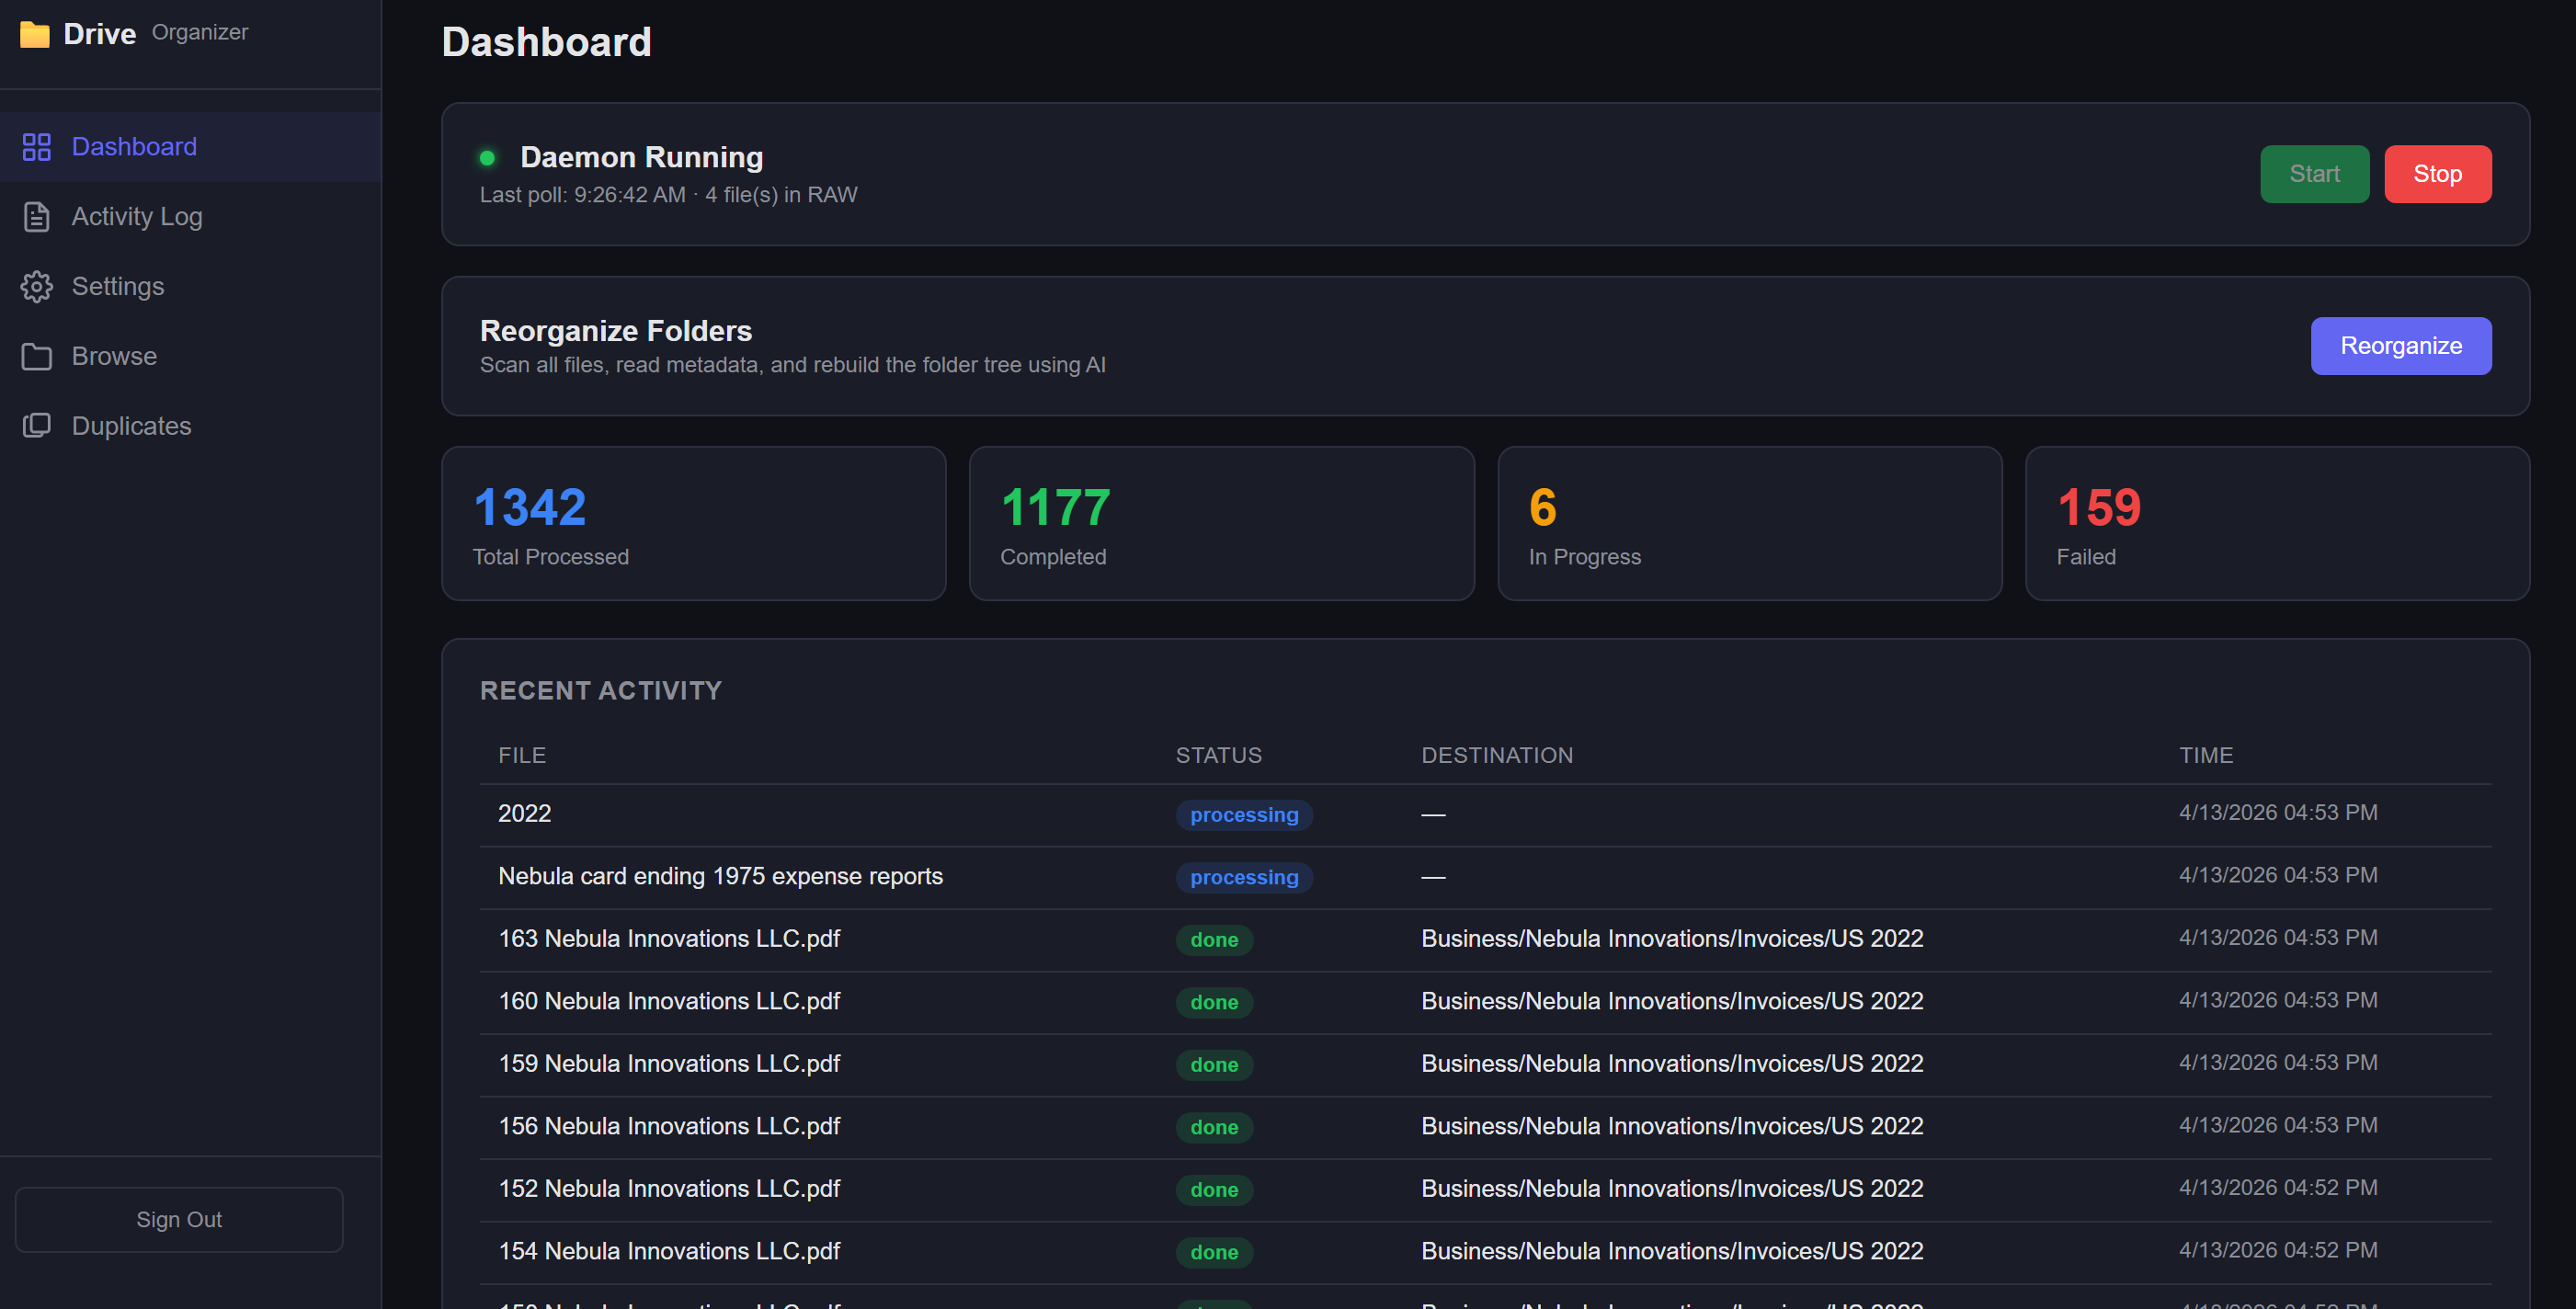Click the Browse folder icon
Screen dimensions: 2576x1309
(37, 357)
